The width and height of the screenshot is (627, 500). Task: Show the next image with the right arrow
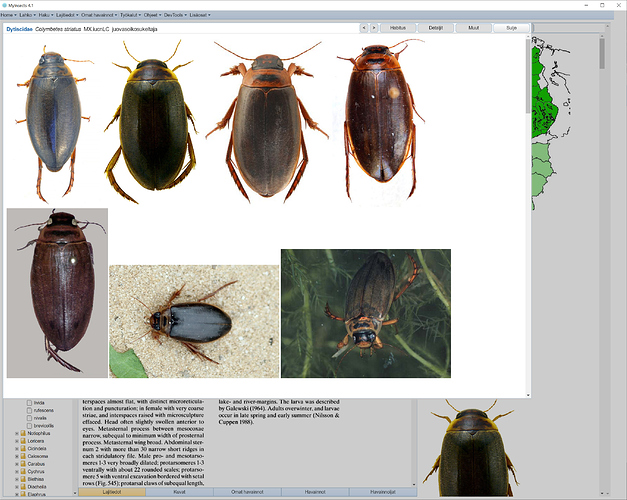click(x=374, y=28)
